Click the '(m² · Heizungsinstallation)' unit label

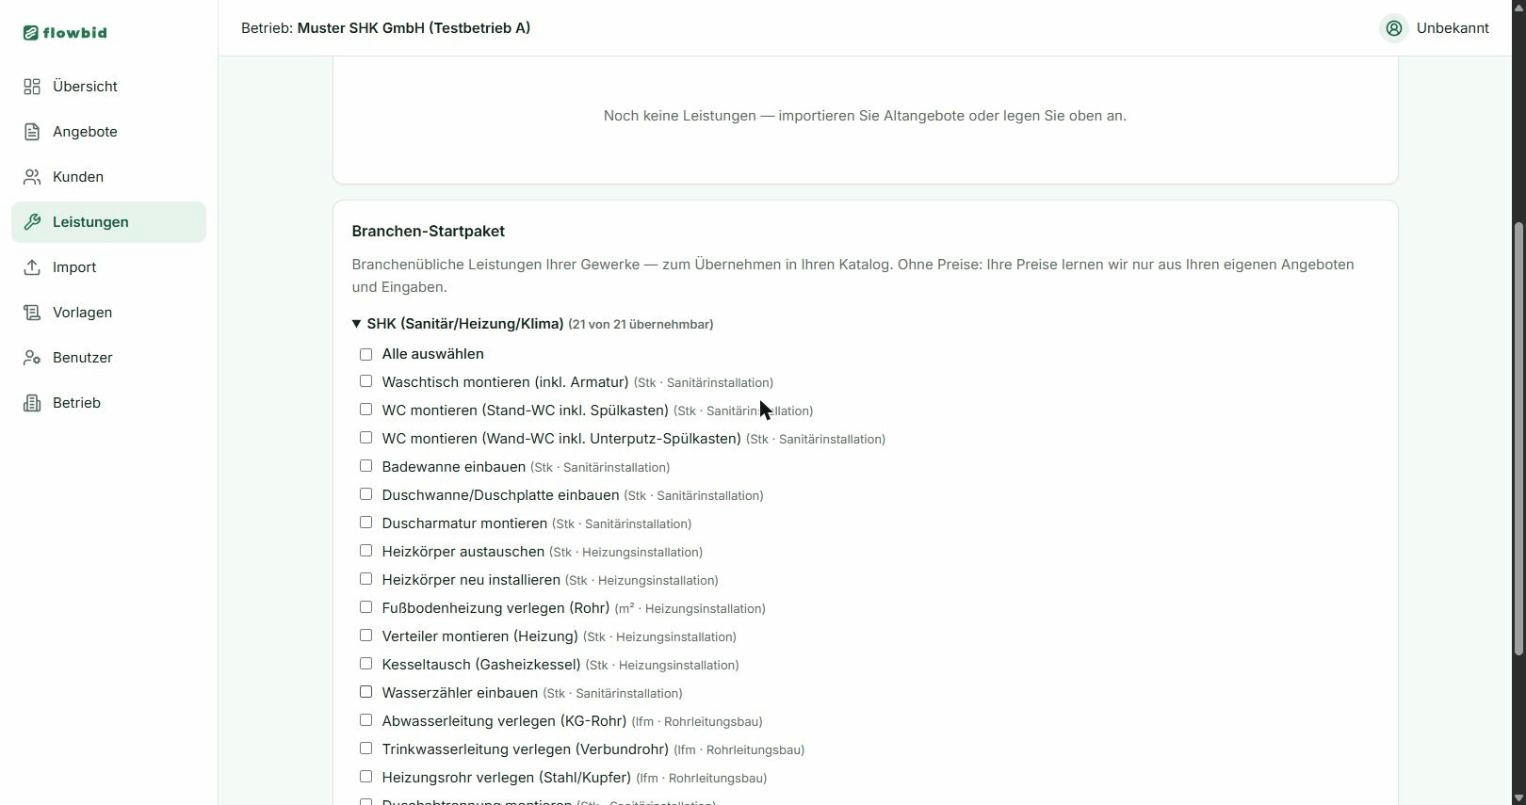[690, 608]
